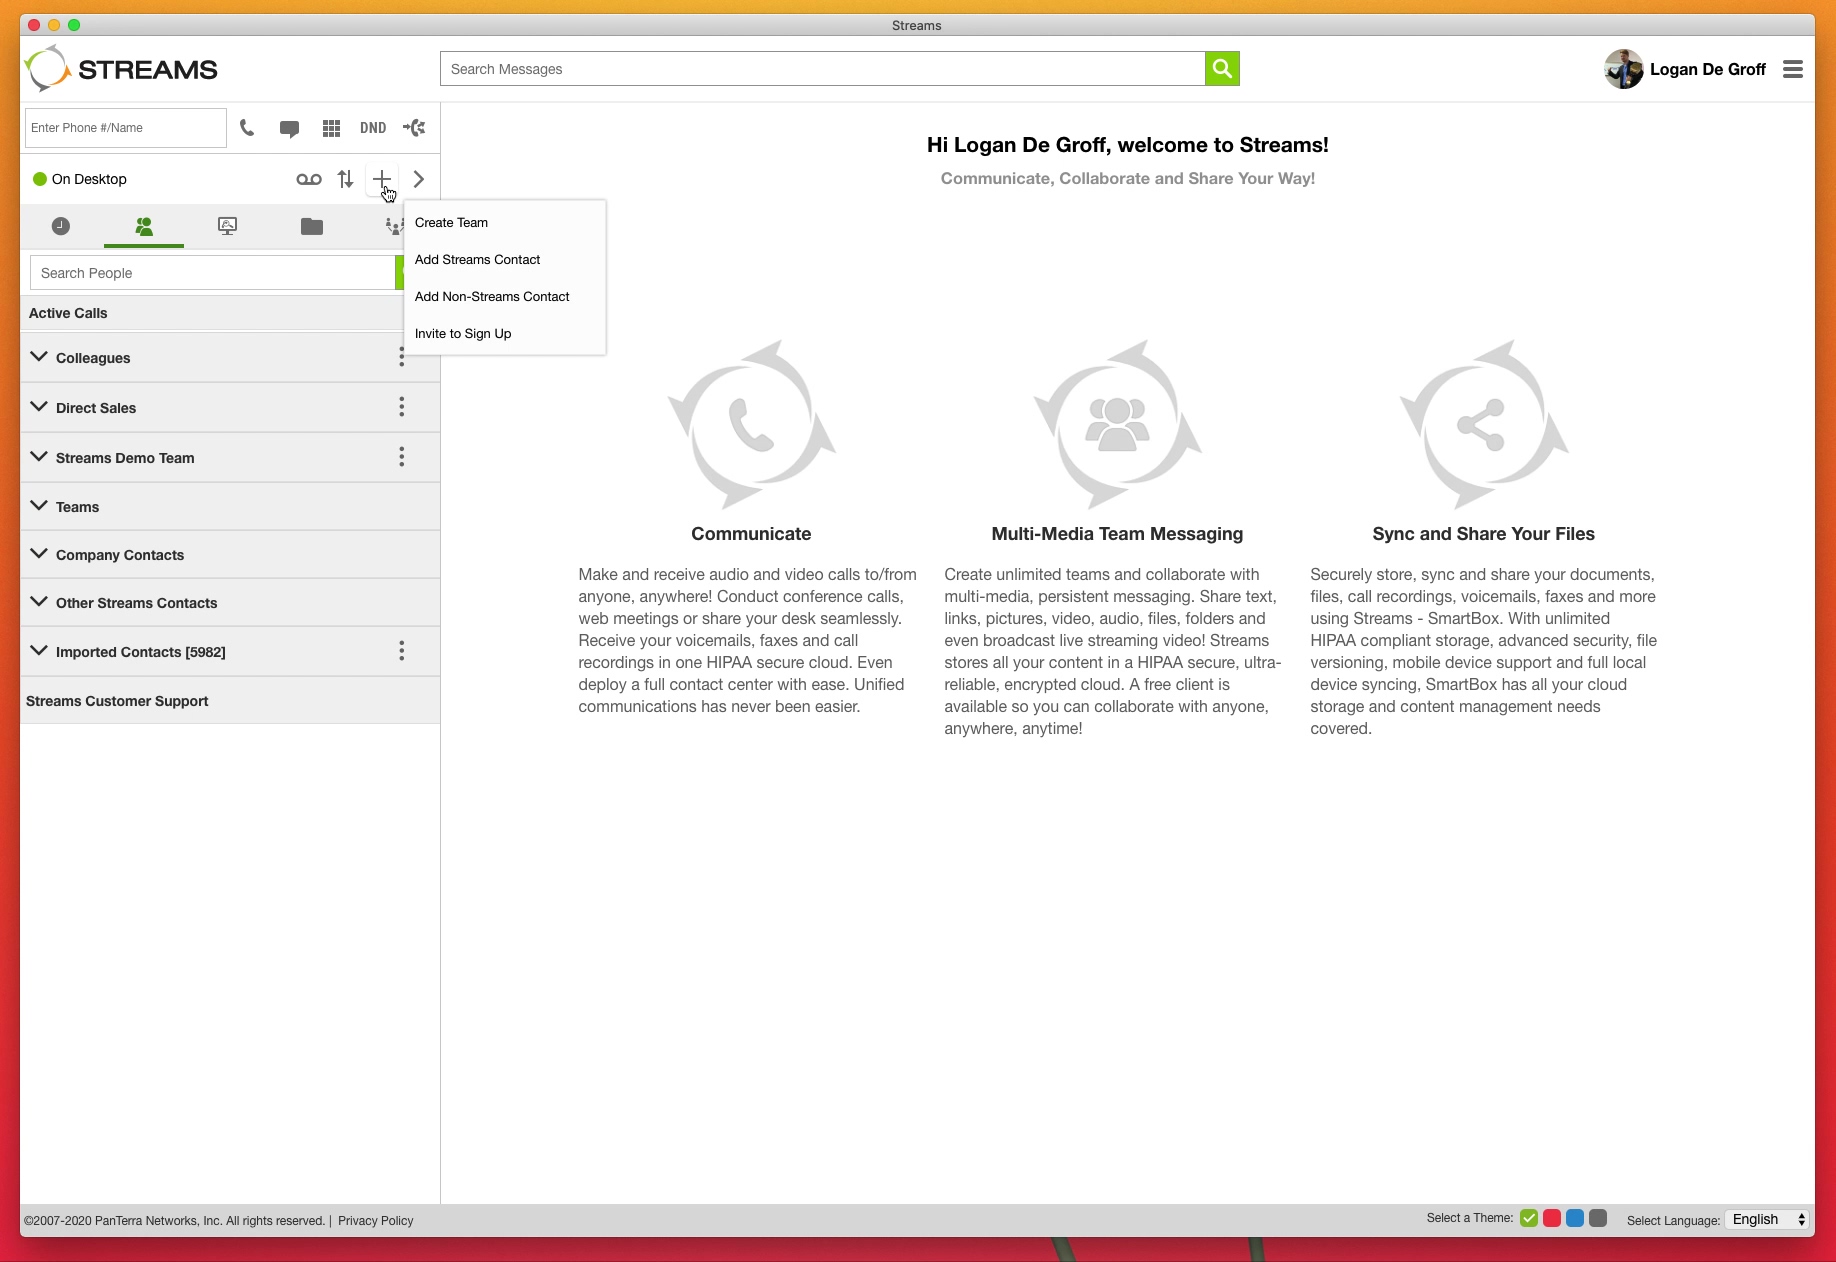
Task: Click the Communicate heading
Action: click(751, 534)
